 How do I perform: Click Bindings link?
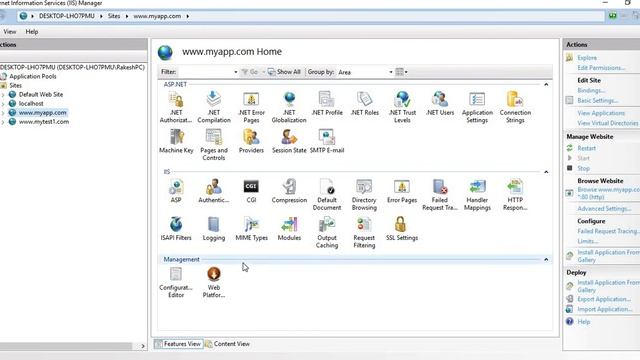point(591,91)
